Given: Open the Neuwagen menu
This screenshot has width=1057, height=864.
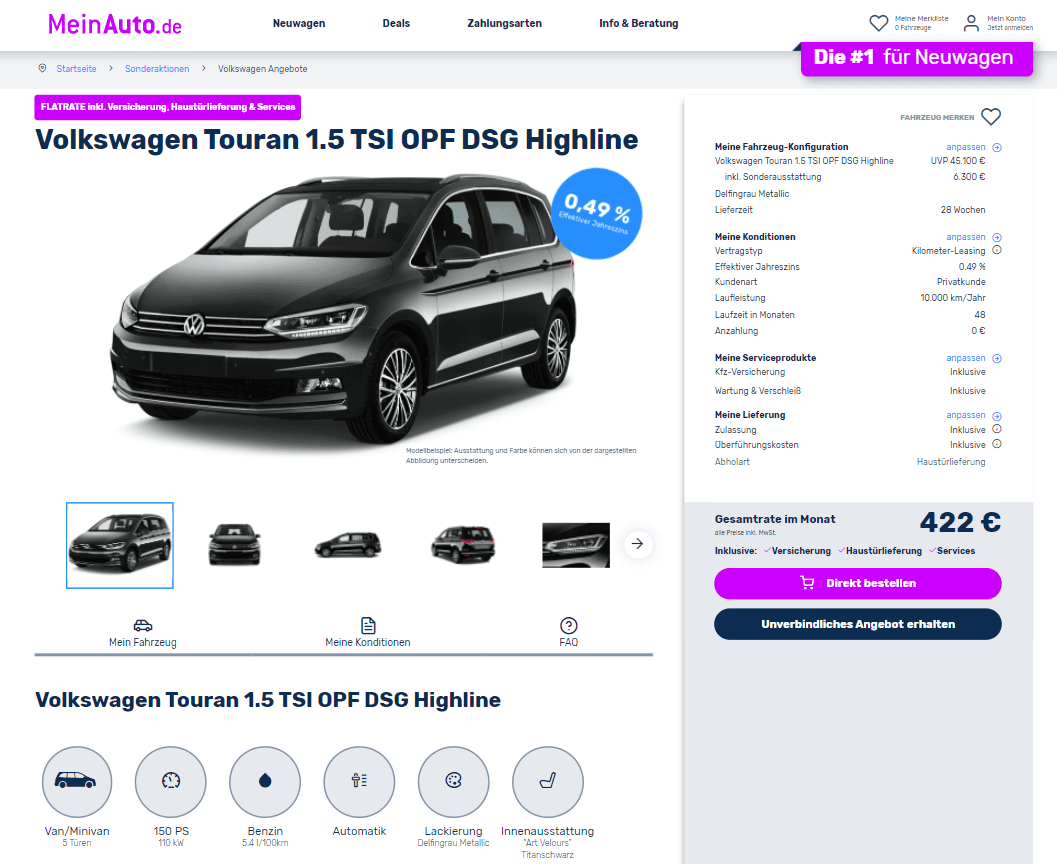Looking at the screenshot, I should point(299,24).
